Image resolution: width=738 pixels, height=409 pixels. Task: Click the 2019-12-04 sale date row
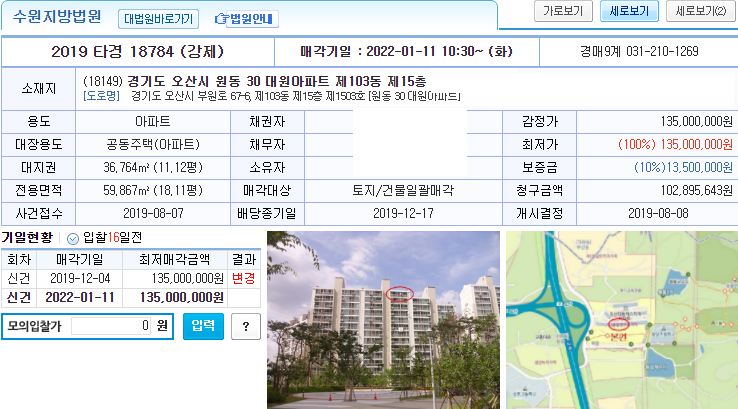point(131,279)
